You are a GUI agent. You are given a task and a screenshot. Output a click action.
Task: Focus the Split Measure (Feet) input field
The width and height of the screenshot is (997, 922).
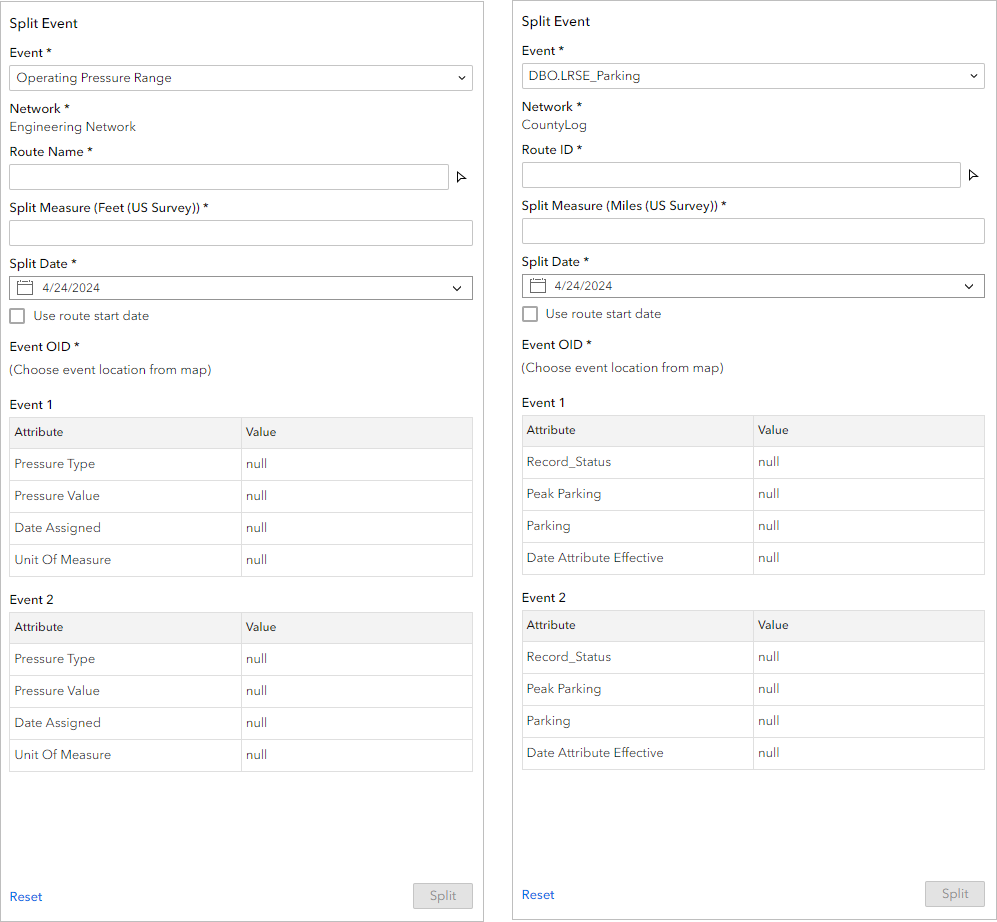[x=241, y=233]
